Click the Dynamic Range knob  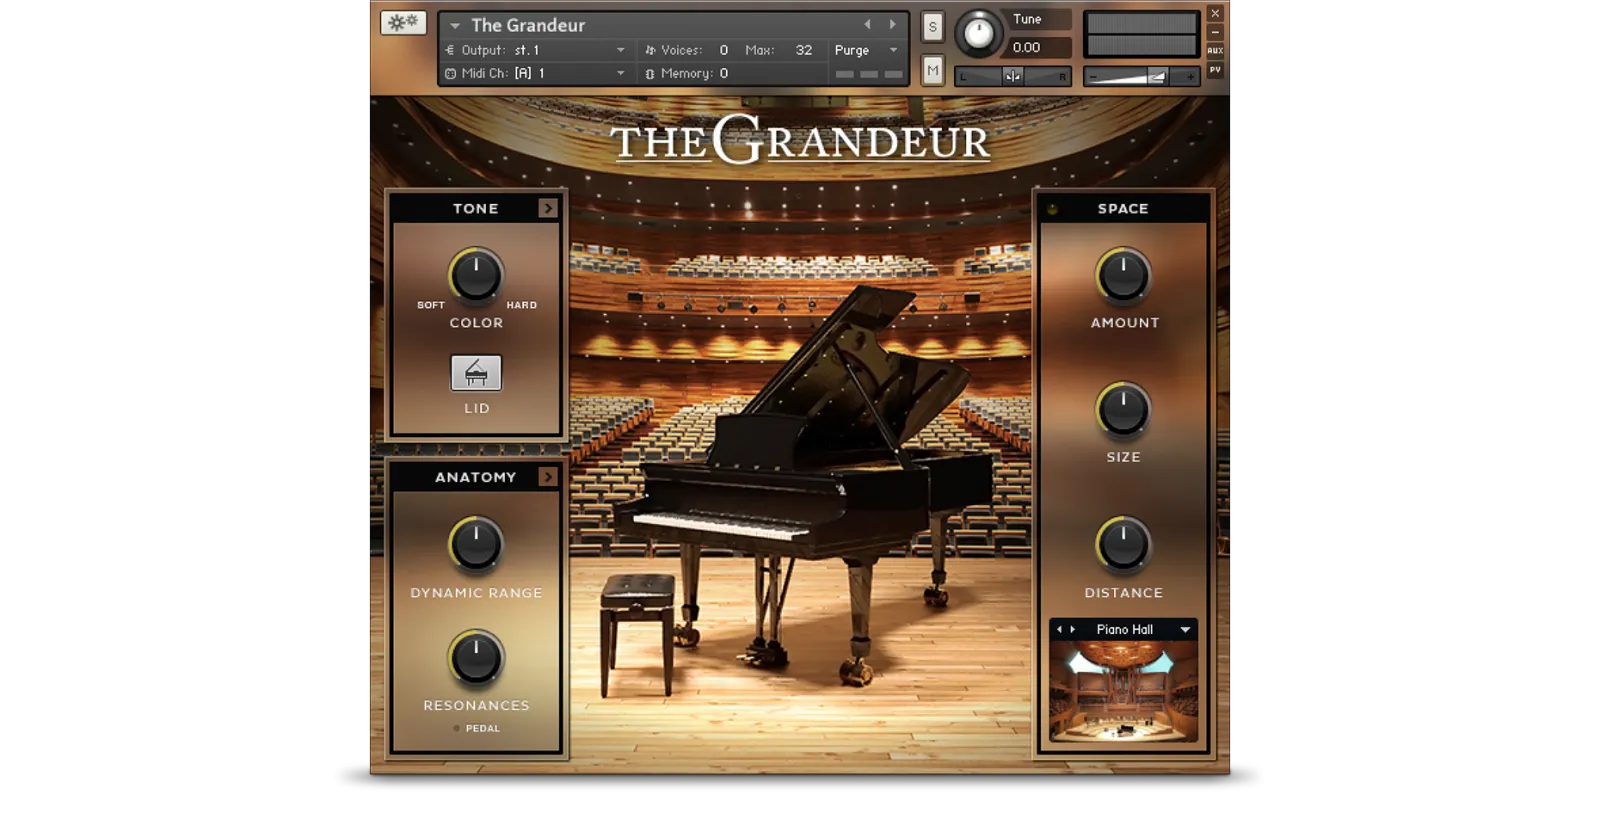point(476,544)
